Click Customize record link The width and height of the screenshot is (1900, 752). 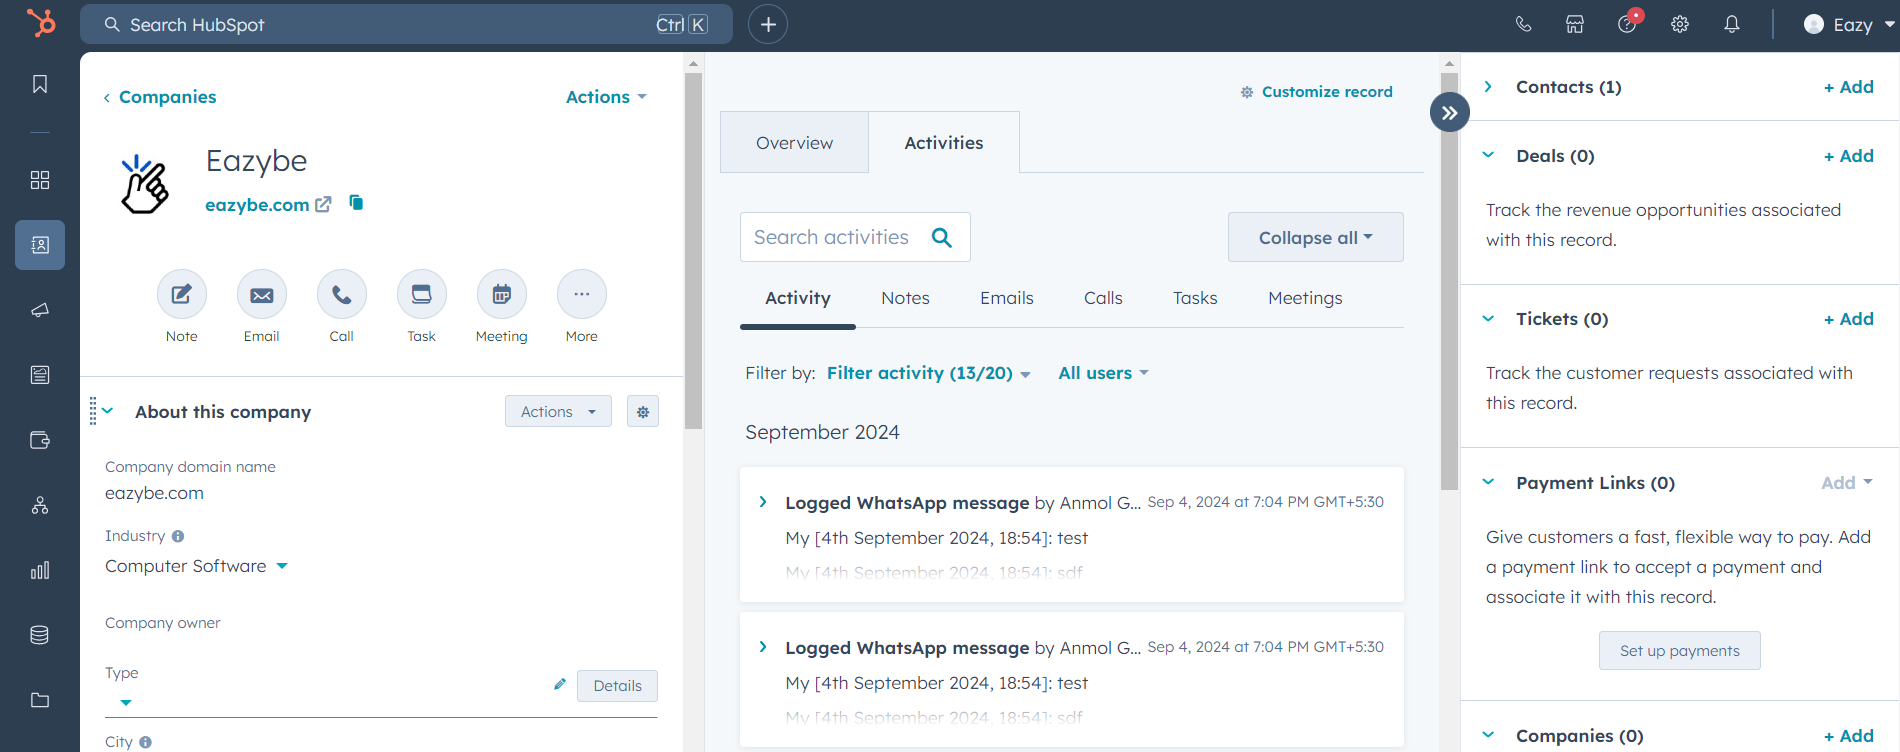click(1316, 92)
